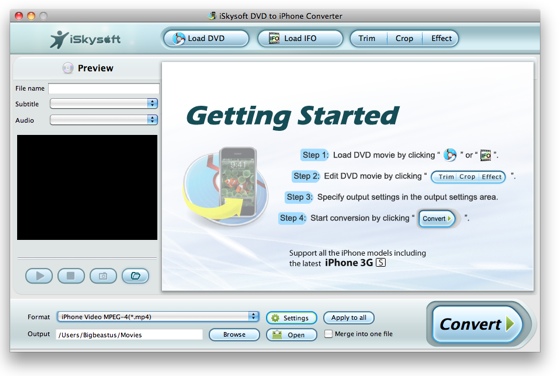This screenshot has width=560, height=376.
Task: Click the title bar app icon
Action: 212,16
